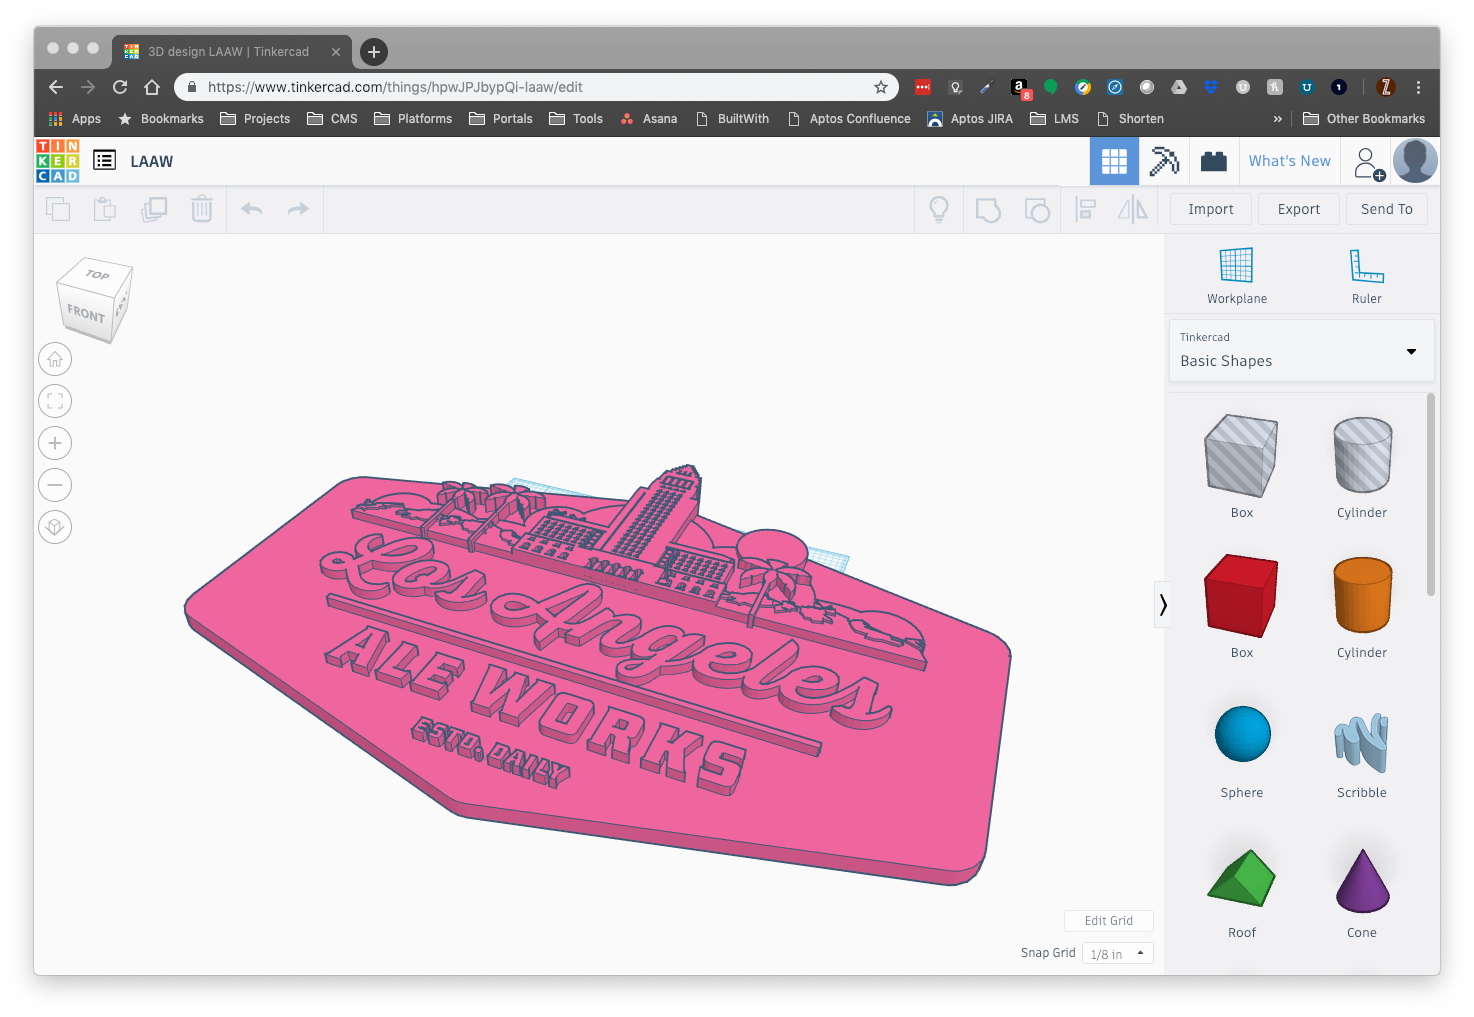Open a new browser tab
This screenshot has width=1474, height=1017.
[x=374, y=52]
